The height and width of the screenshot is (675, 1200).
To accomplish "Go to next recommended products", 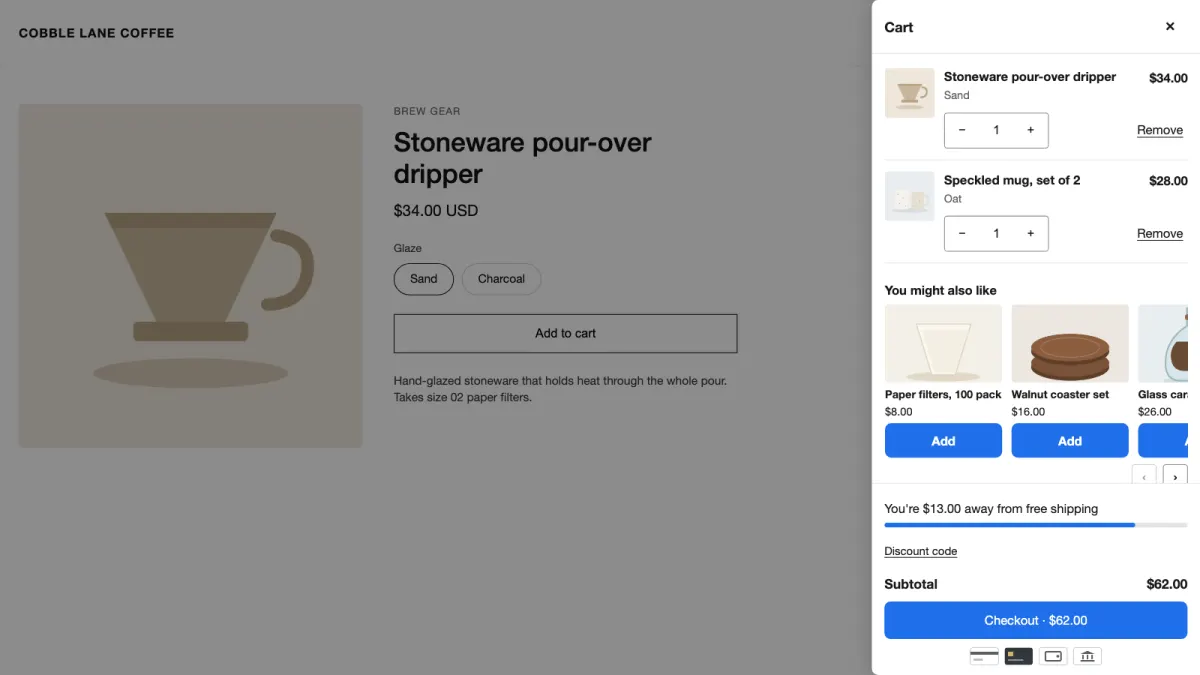I will tap(1175, 476).
